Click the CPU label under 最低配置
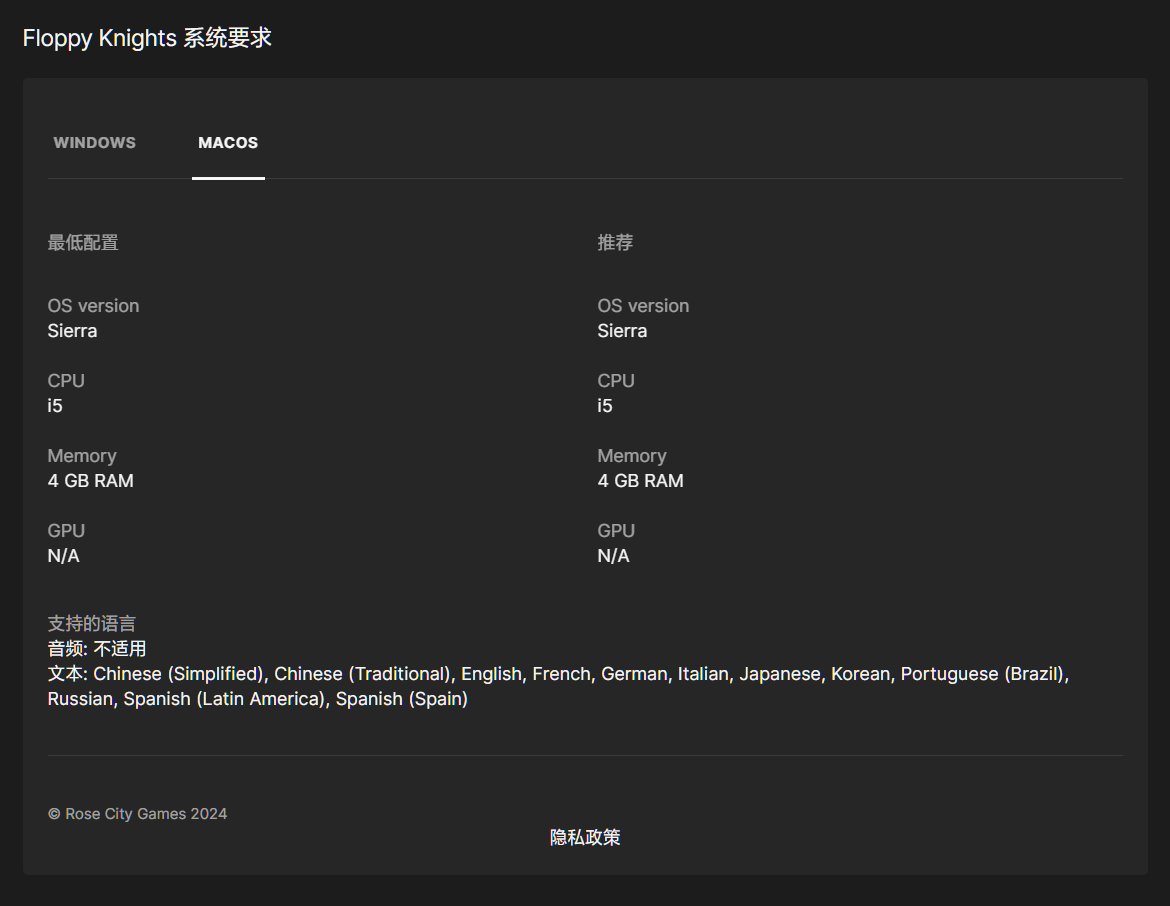The height and width of the screenshot is (906, 1170). coord(66,381)
